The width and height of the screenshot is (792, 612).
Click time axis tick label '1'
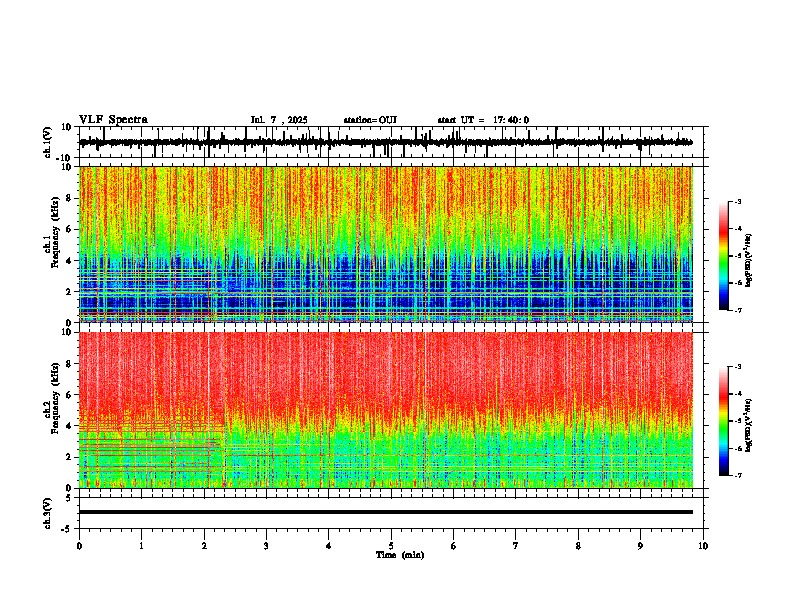[141, 546]
